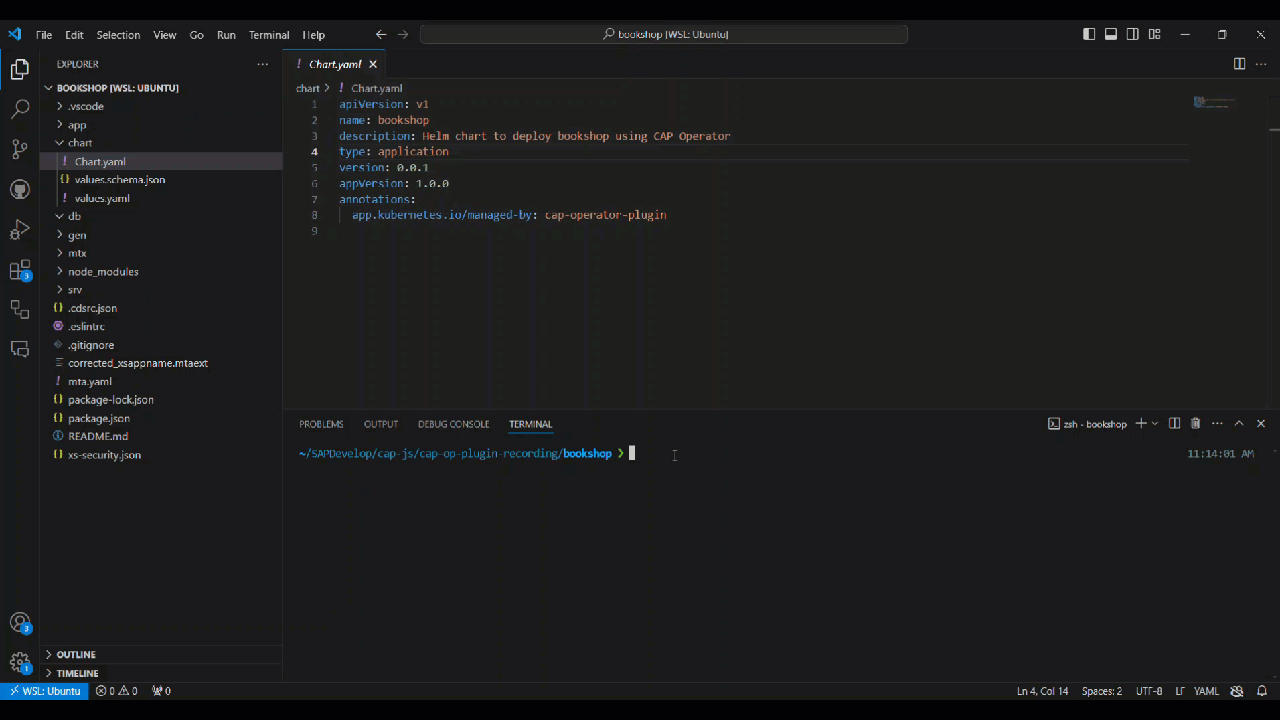Viewport: 1280px width, 720px height.
Task: Collapse the chart folder
Action: (161, 143)
